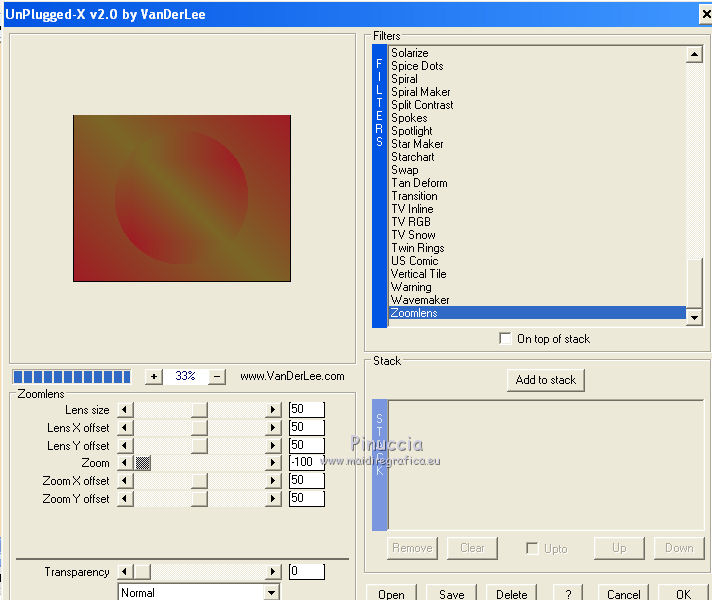Click the Lens size slider thumb

(199, 410)
